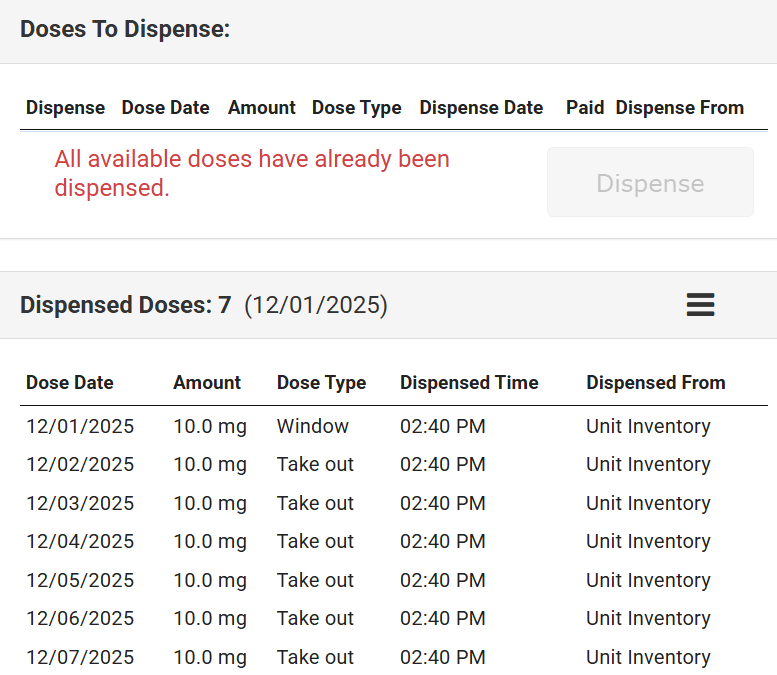Click the Dose Date header in Dispensed Doses
The height and width of the screenshot is (675, 777).
[x=70, y=383]
